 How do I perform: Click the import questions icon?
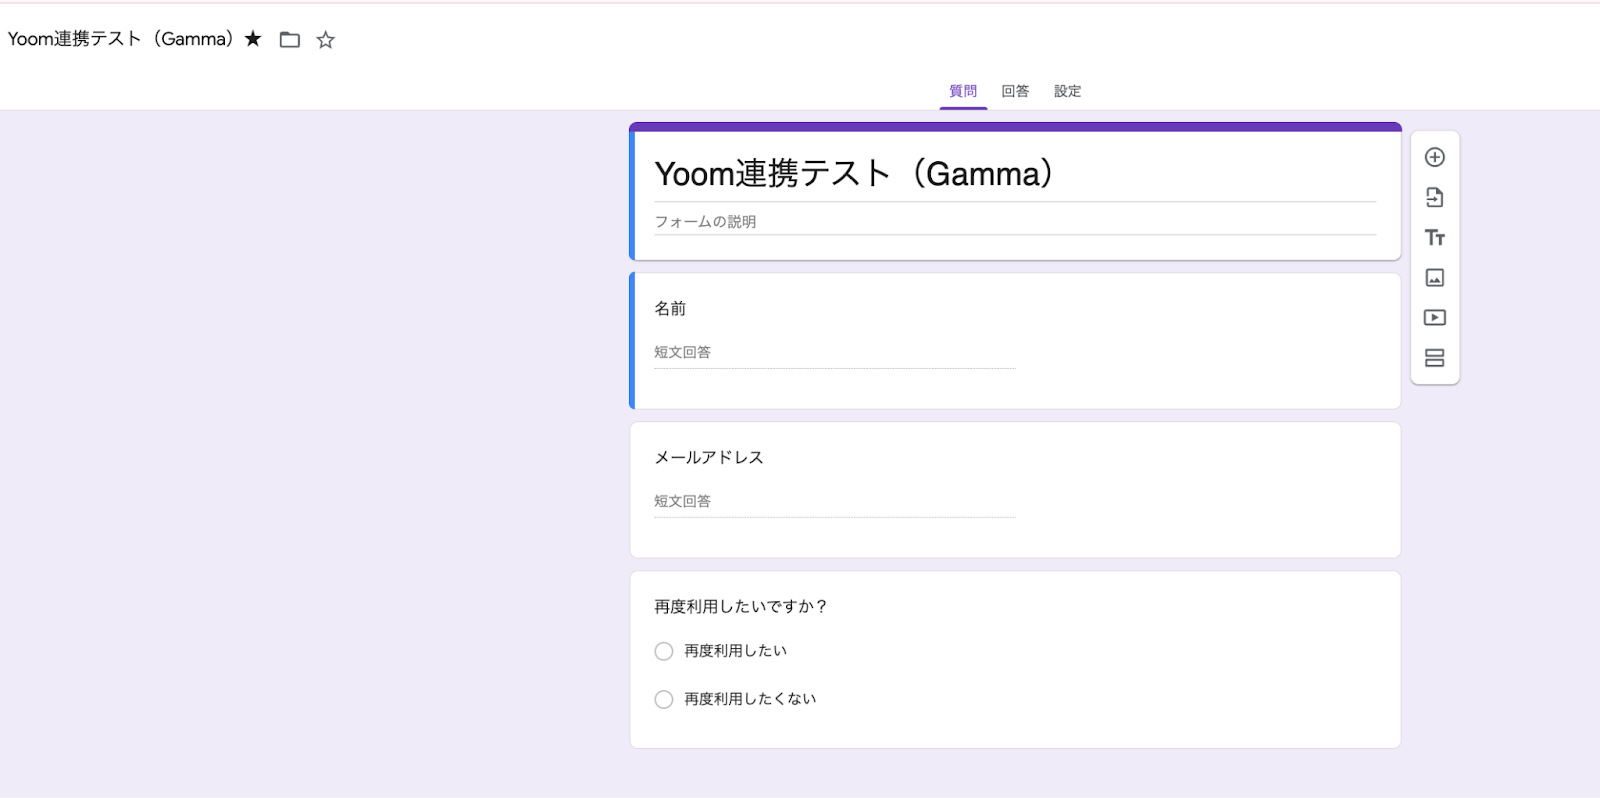(1434, 198)
